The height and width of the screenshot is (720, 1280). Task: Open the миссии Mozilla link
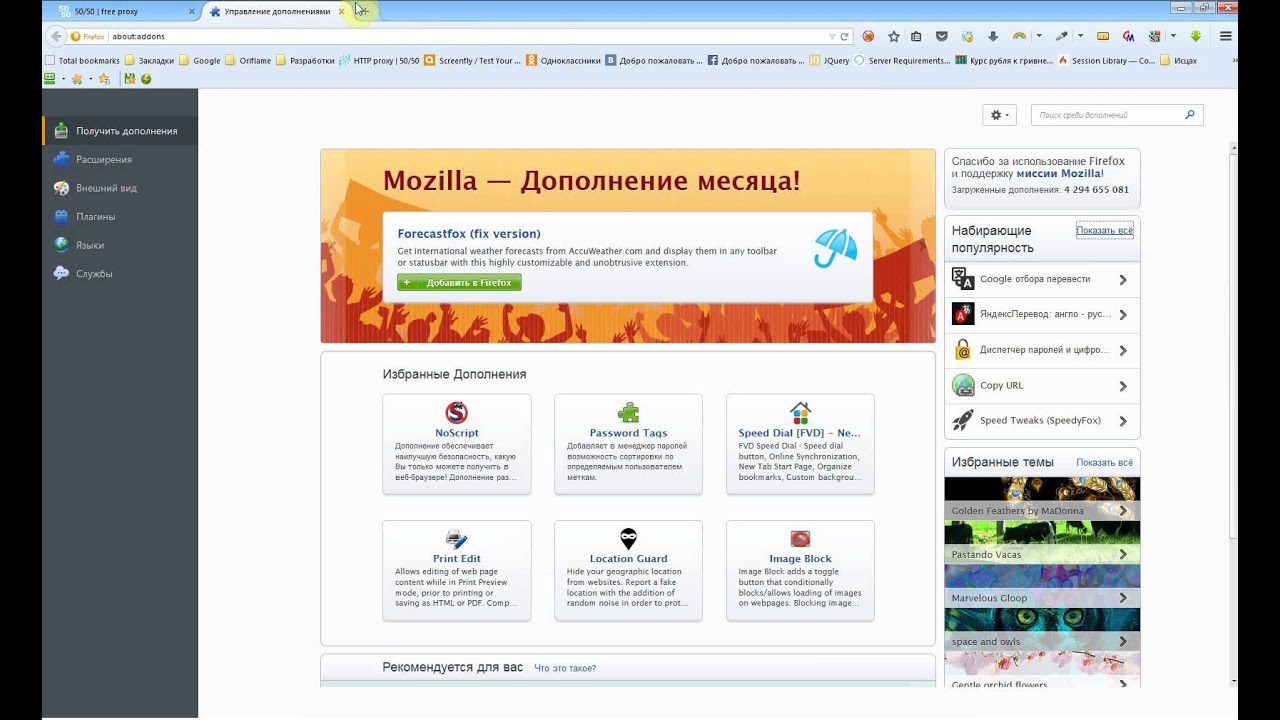(x=1059, y=174)
